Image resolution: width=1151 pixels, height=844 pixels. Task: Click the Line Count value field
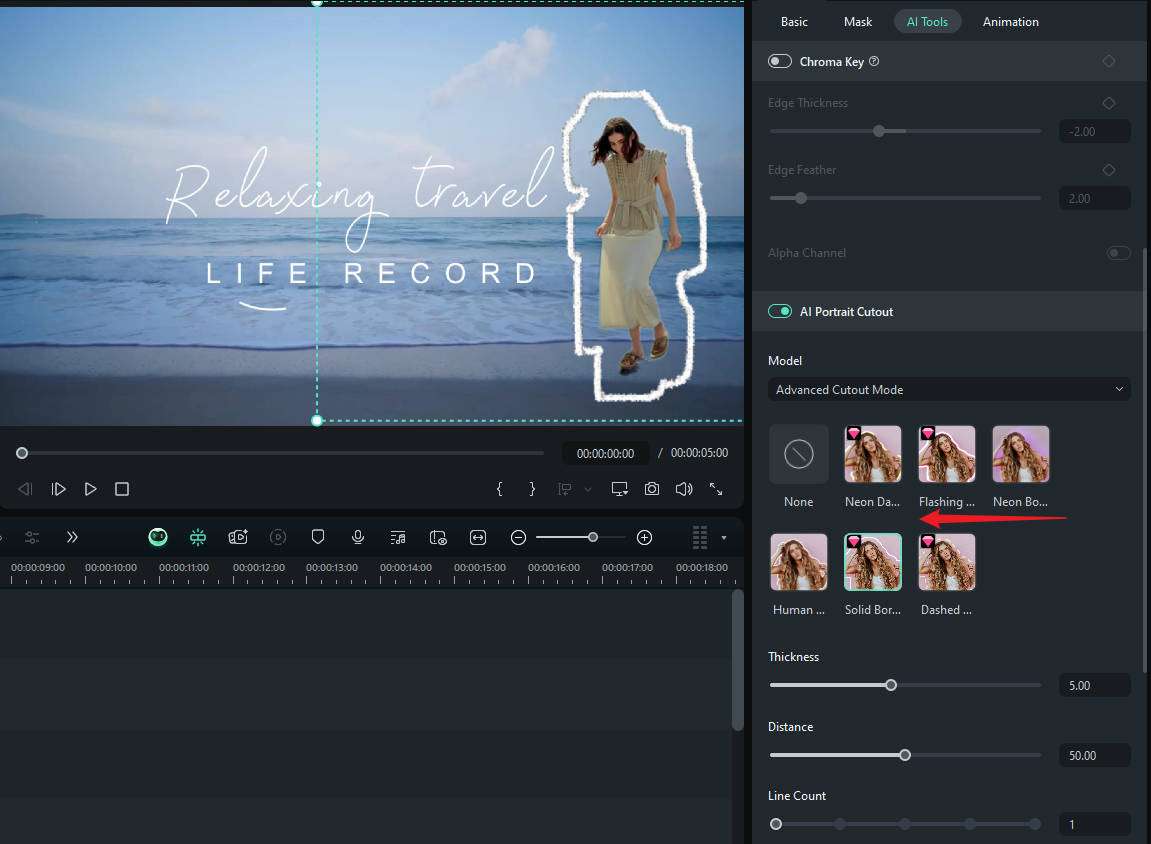(1094, 824)
